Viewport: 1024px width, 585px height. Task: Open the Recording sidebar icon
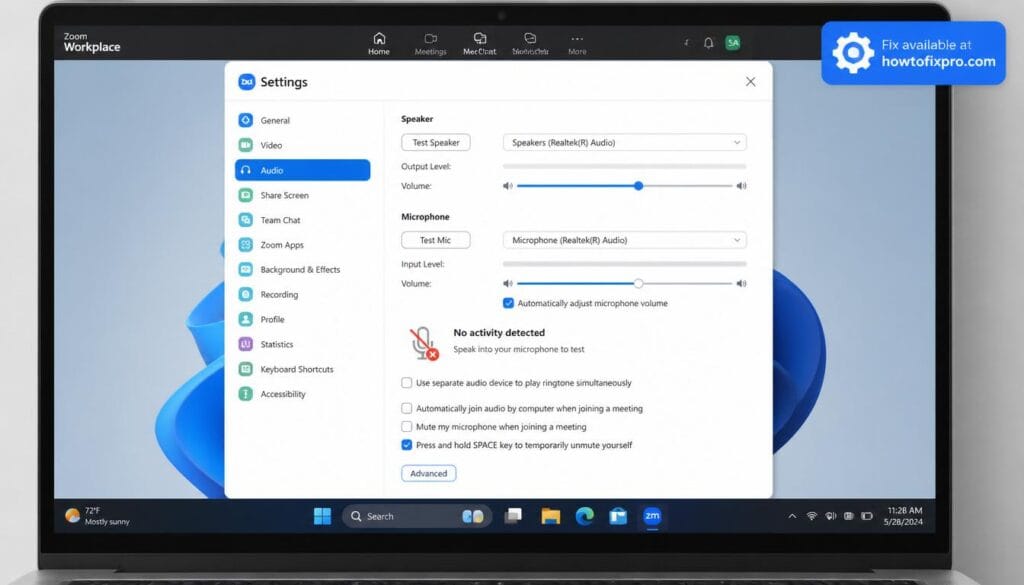pos(246,294)
